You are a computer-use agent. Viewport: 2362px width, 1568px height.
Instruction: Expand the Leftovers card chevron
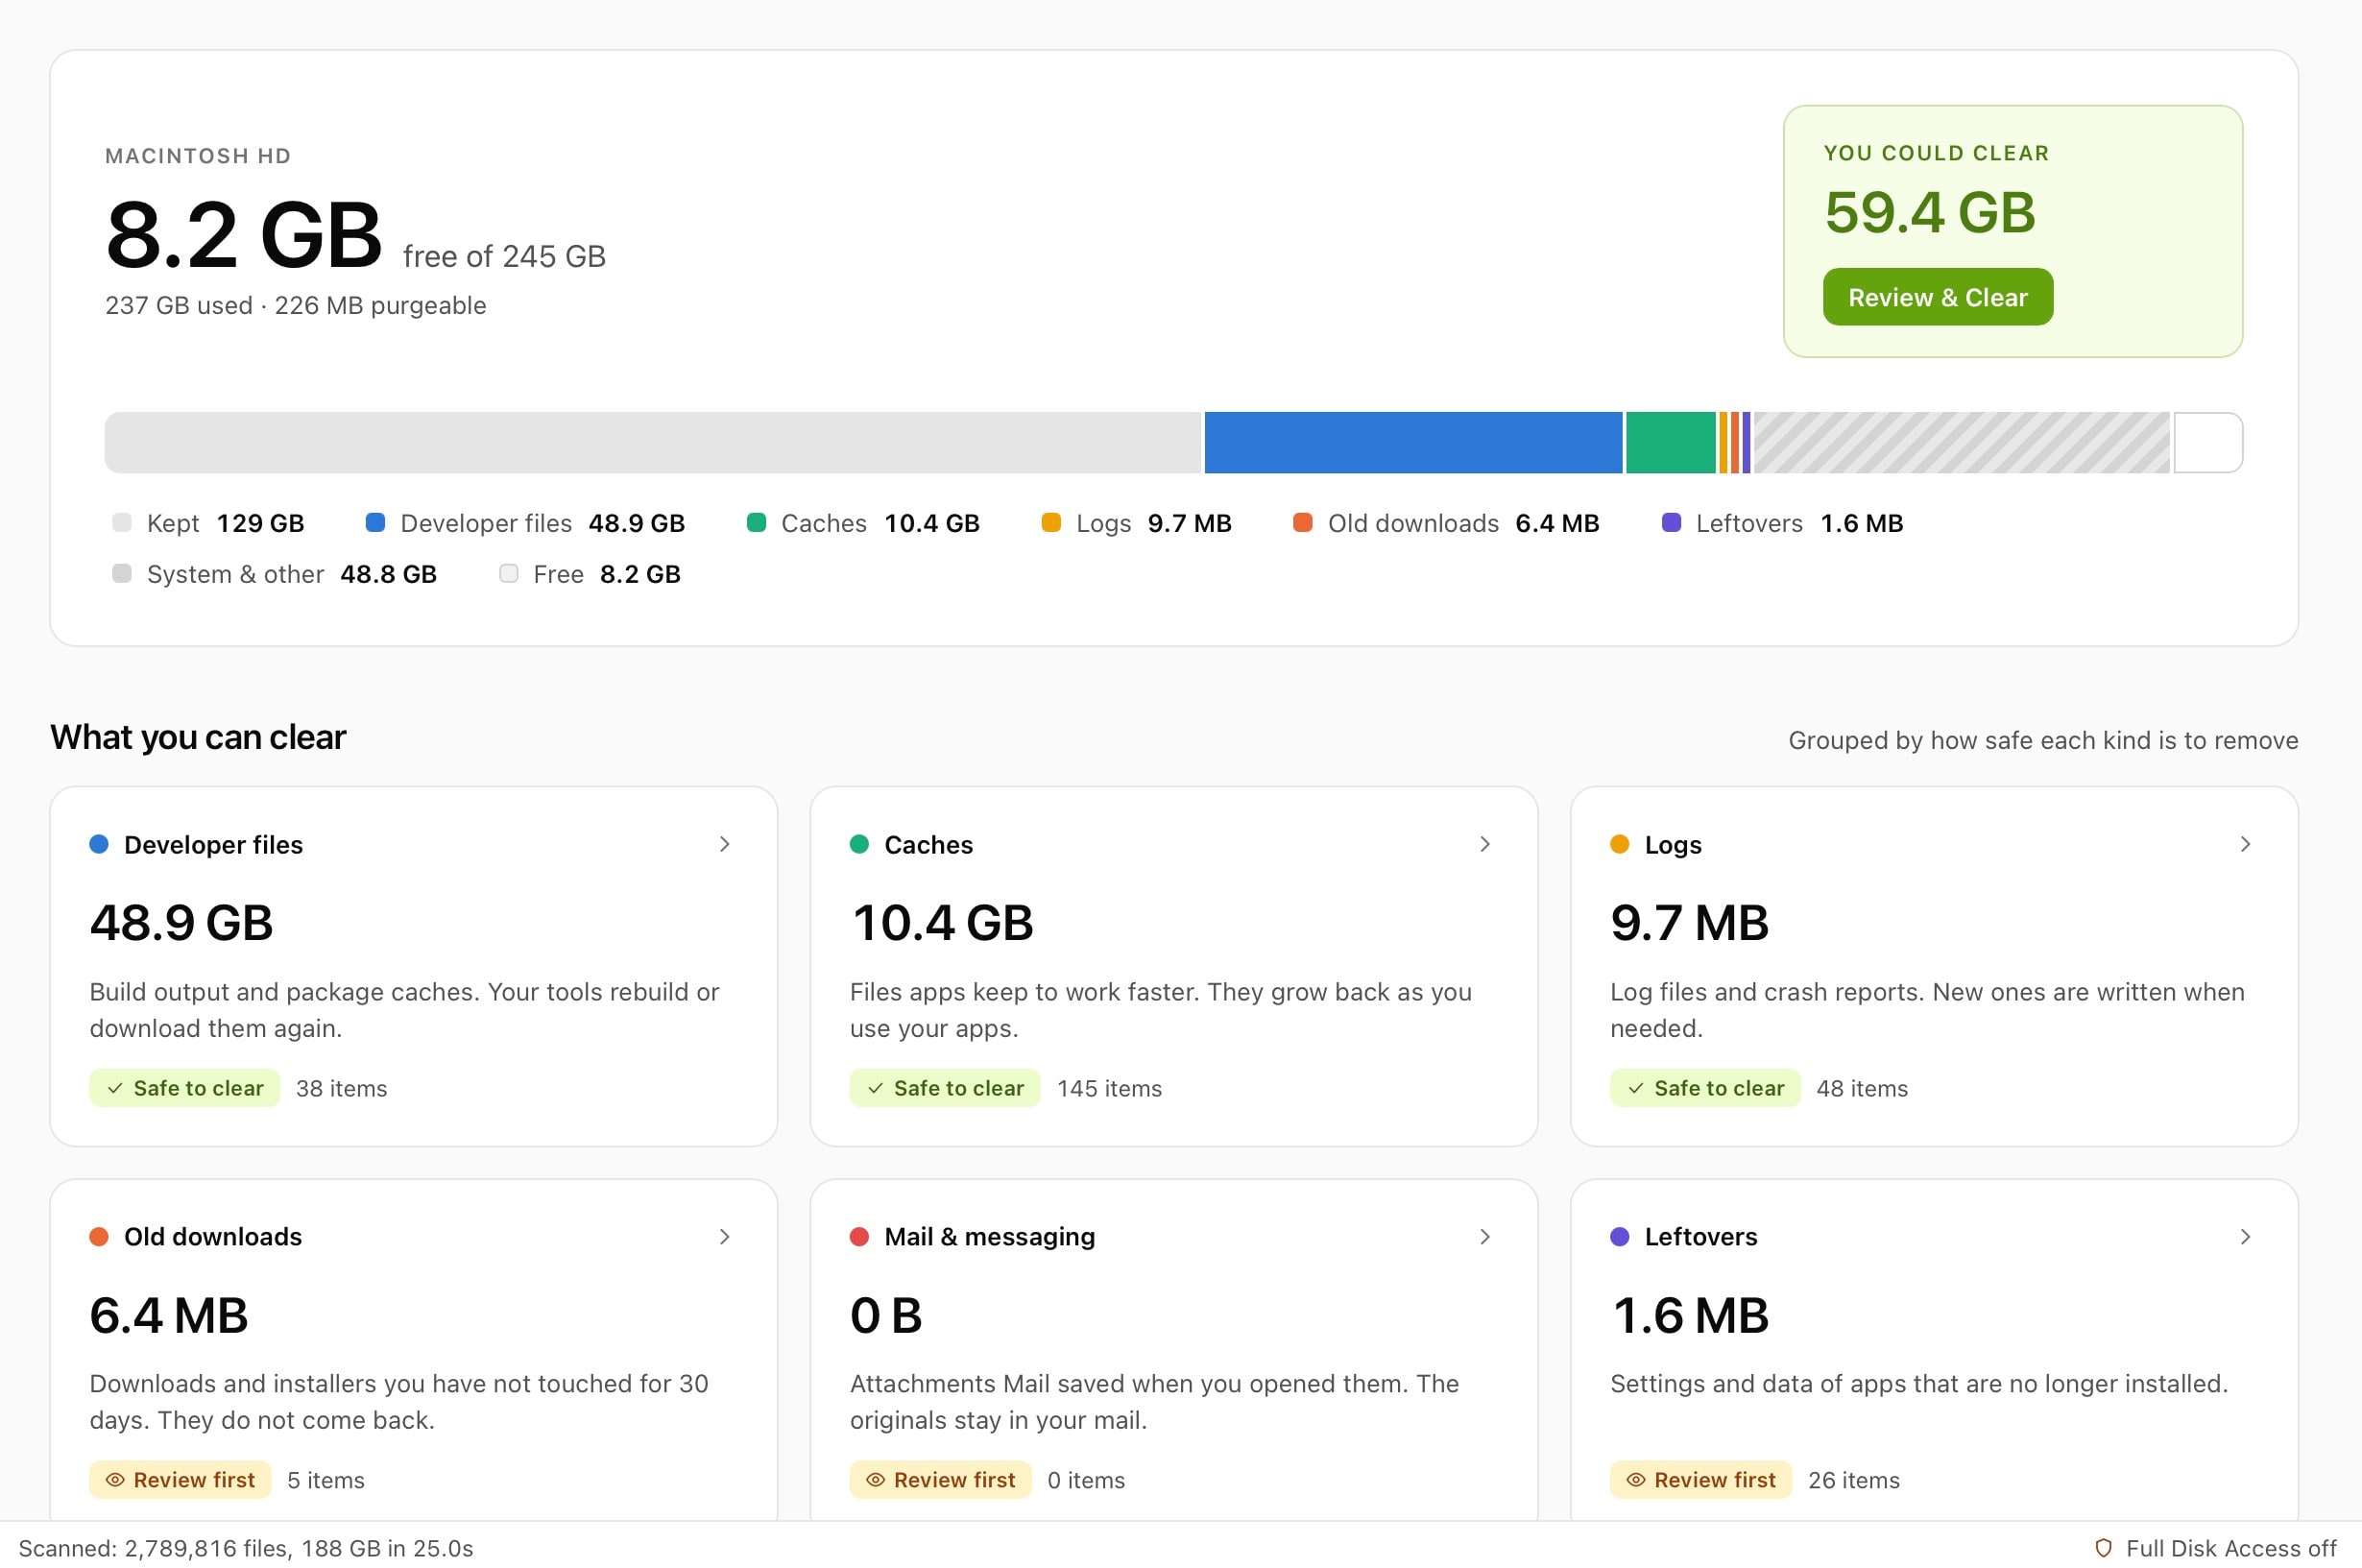[x=2245, y=1237]
